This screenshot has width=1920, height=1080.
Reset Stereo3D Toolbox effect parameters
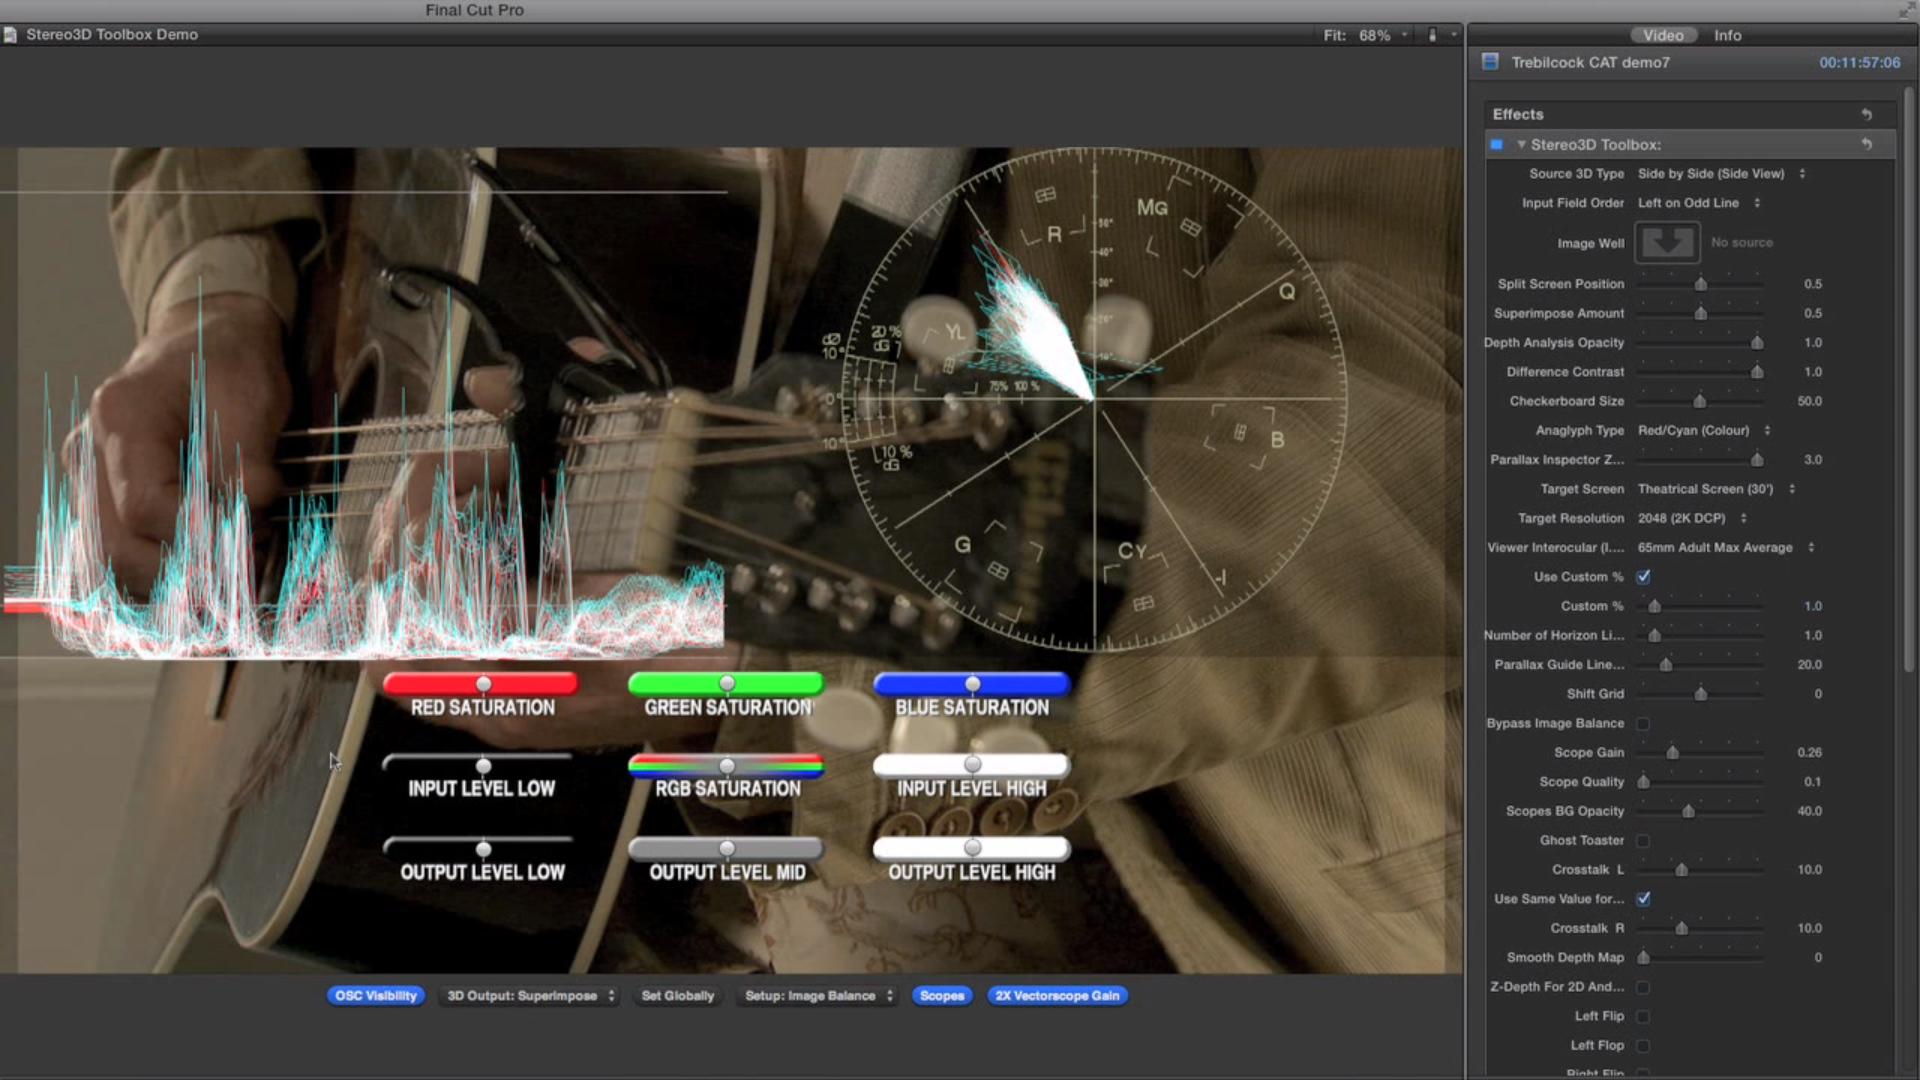(x=1866, y=144)
